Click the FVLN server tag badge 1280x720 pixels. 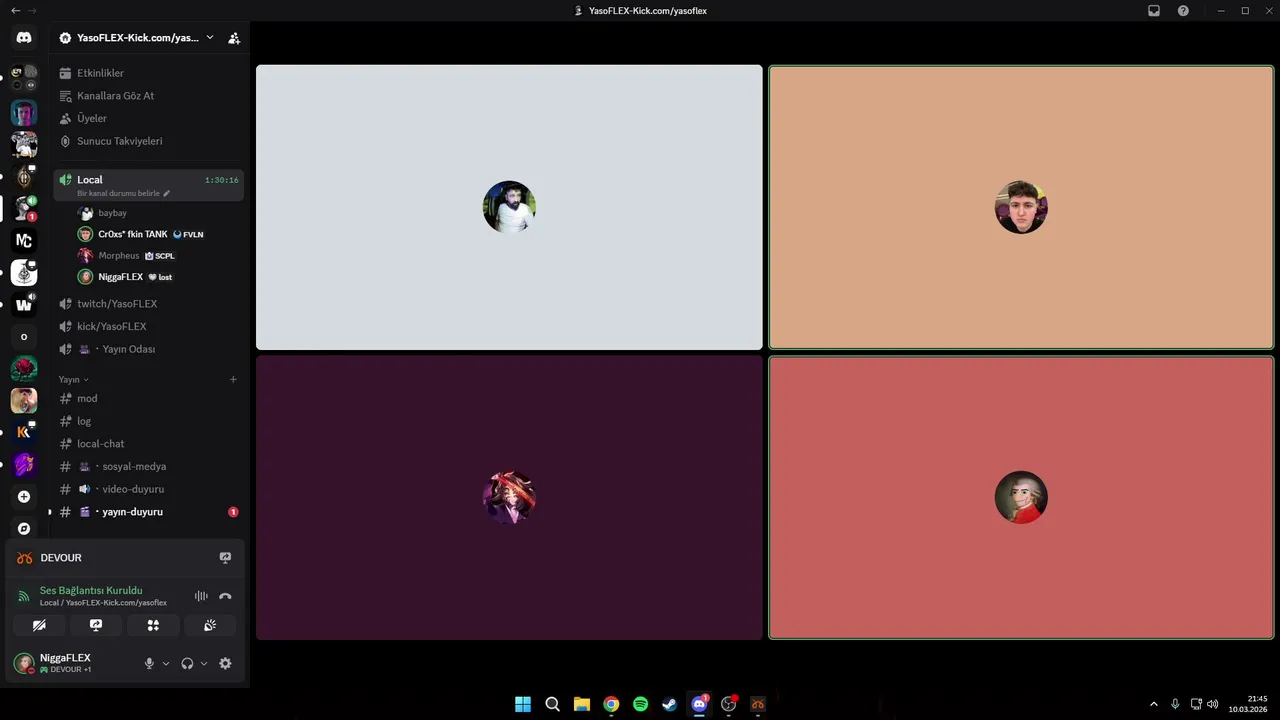click(x=188, y=234)
